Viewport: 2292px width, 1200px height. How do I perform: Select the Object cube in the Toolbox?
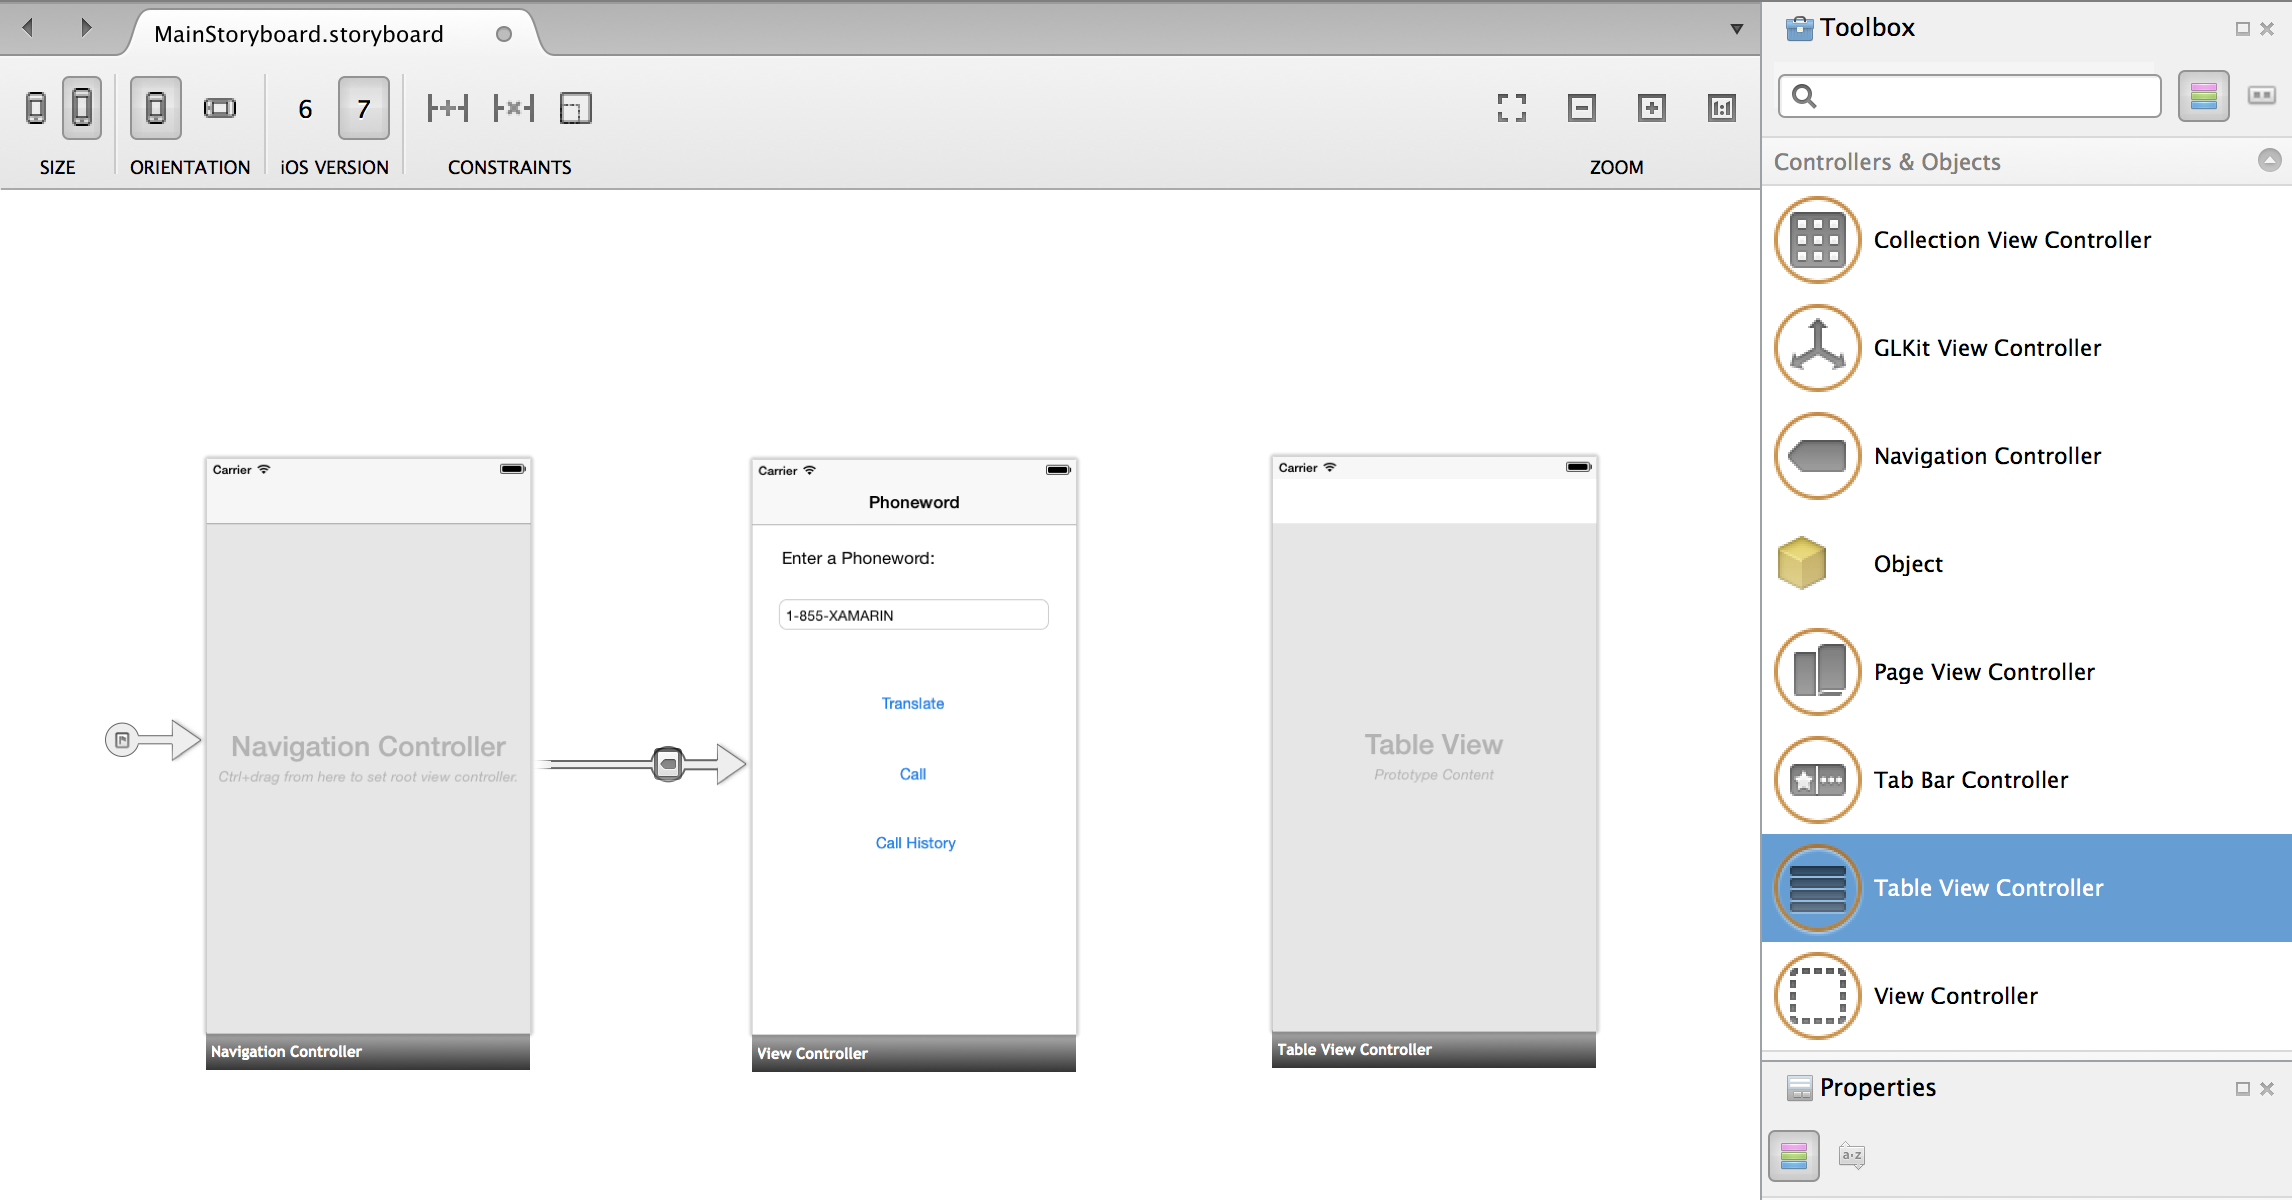coord(1802,563)
